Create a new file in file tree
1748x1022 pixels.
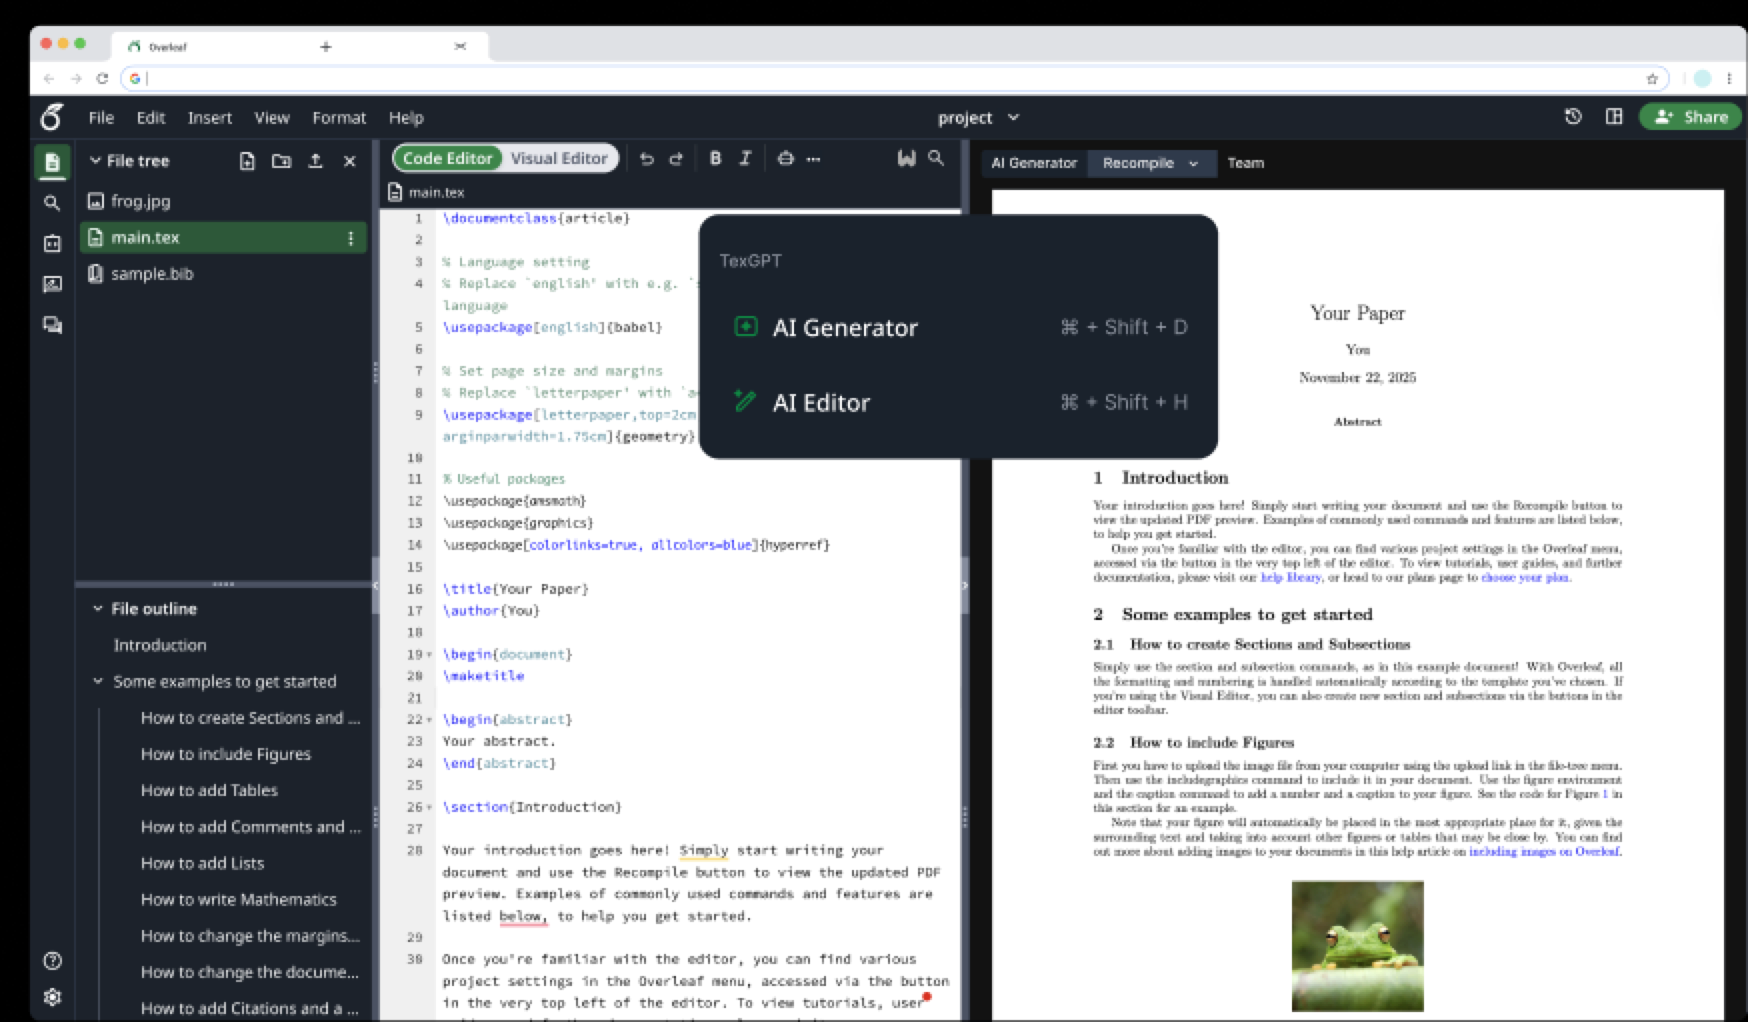(x=247, y=161)
